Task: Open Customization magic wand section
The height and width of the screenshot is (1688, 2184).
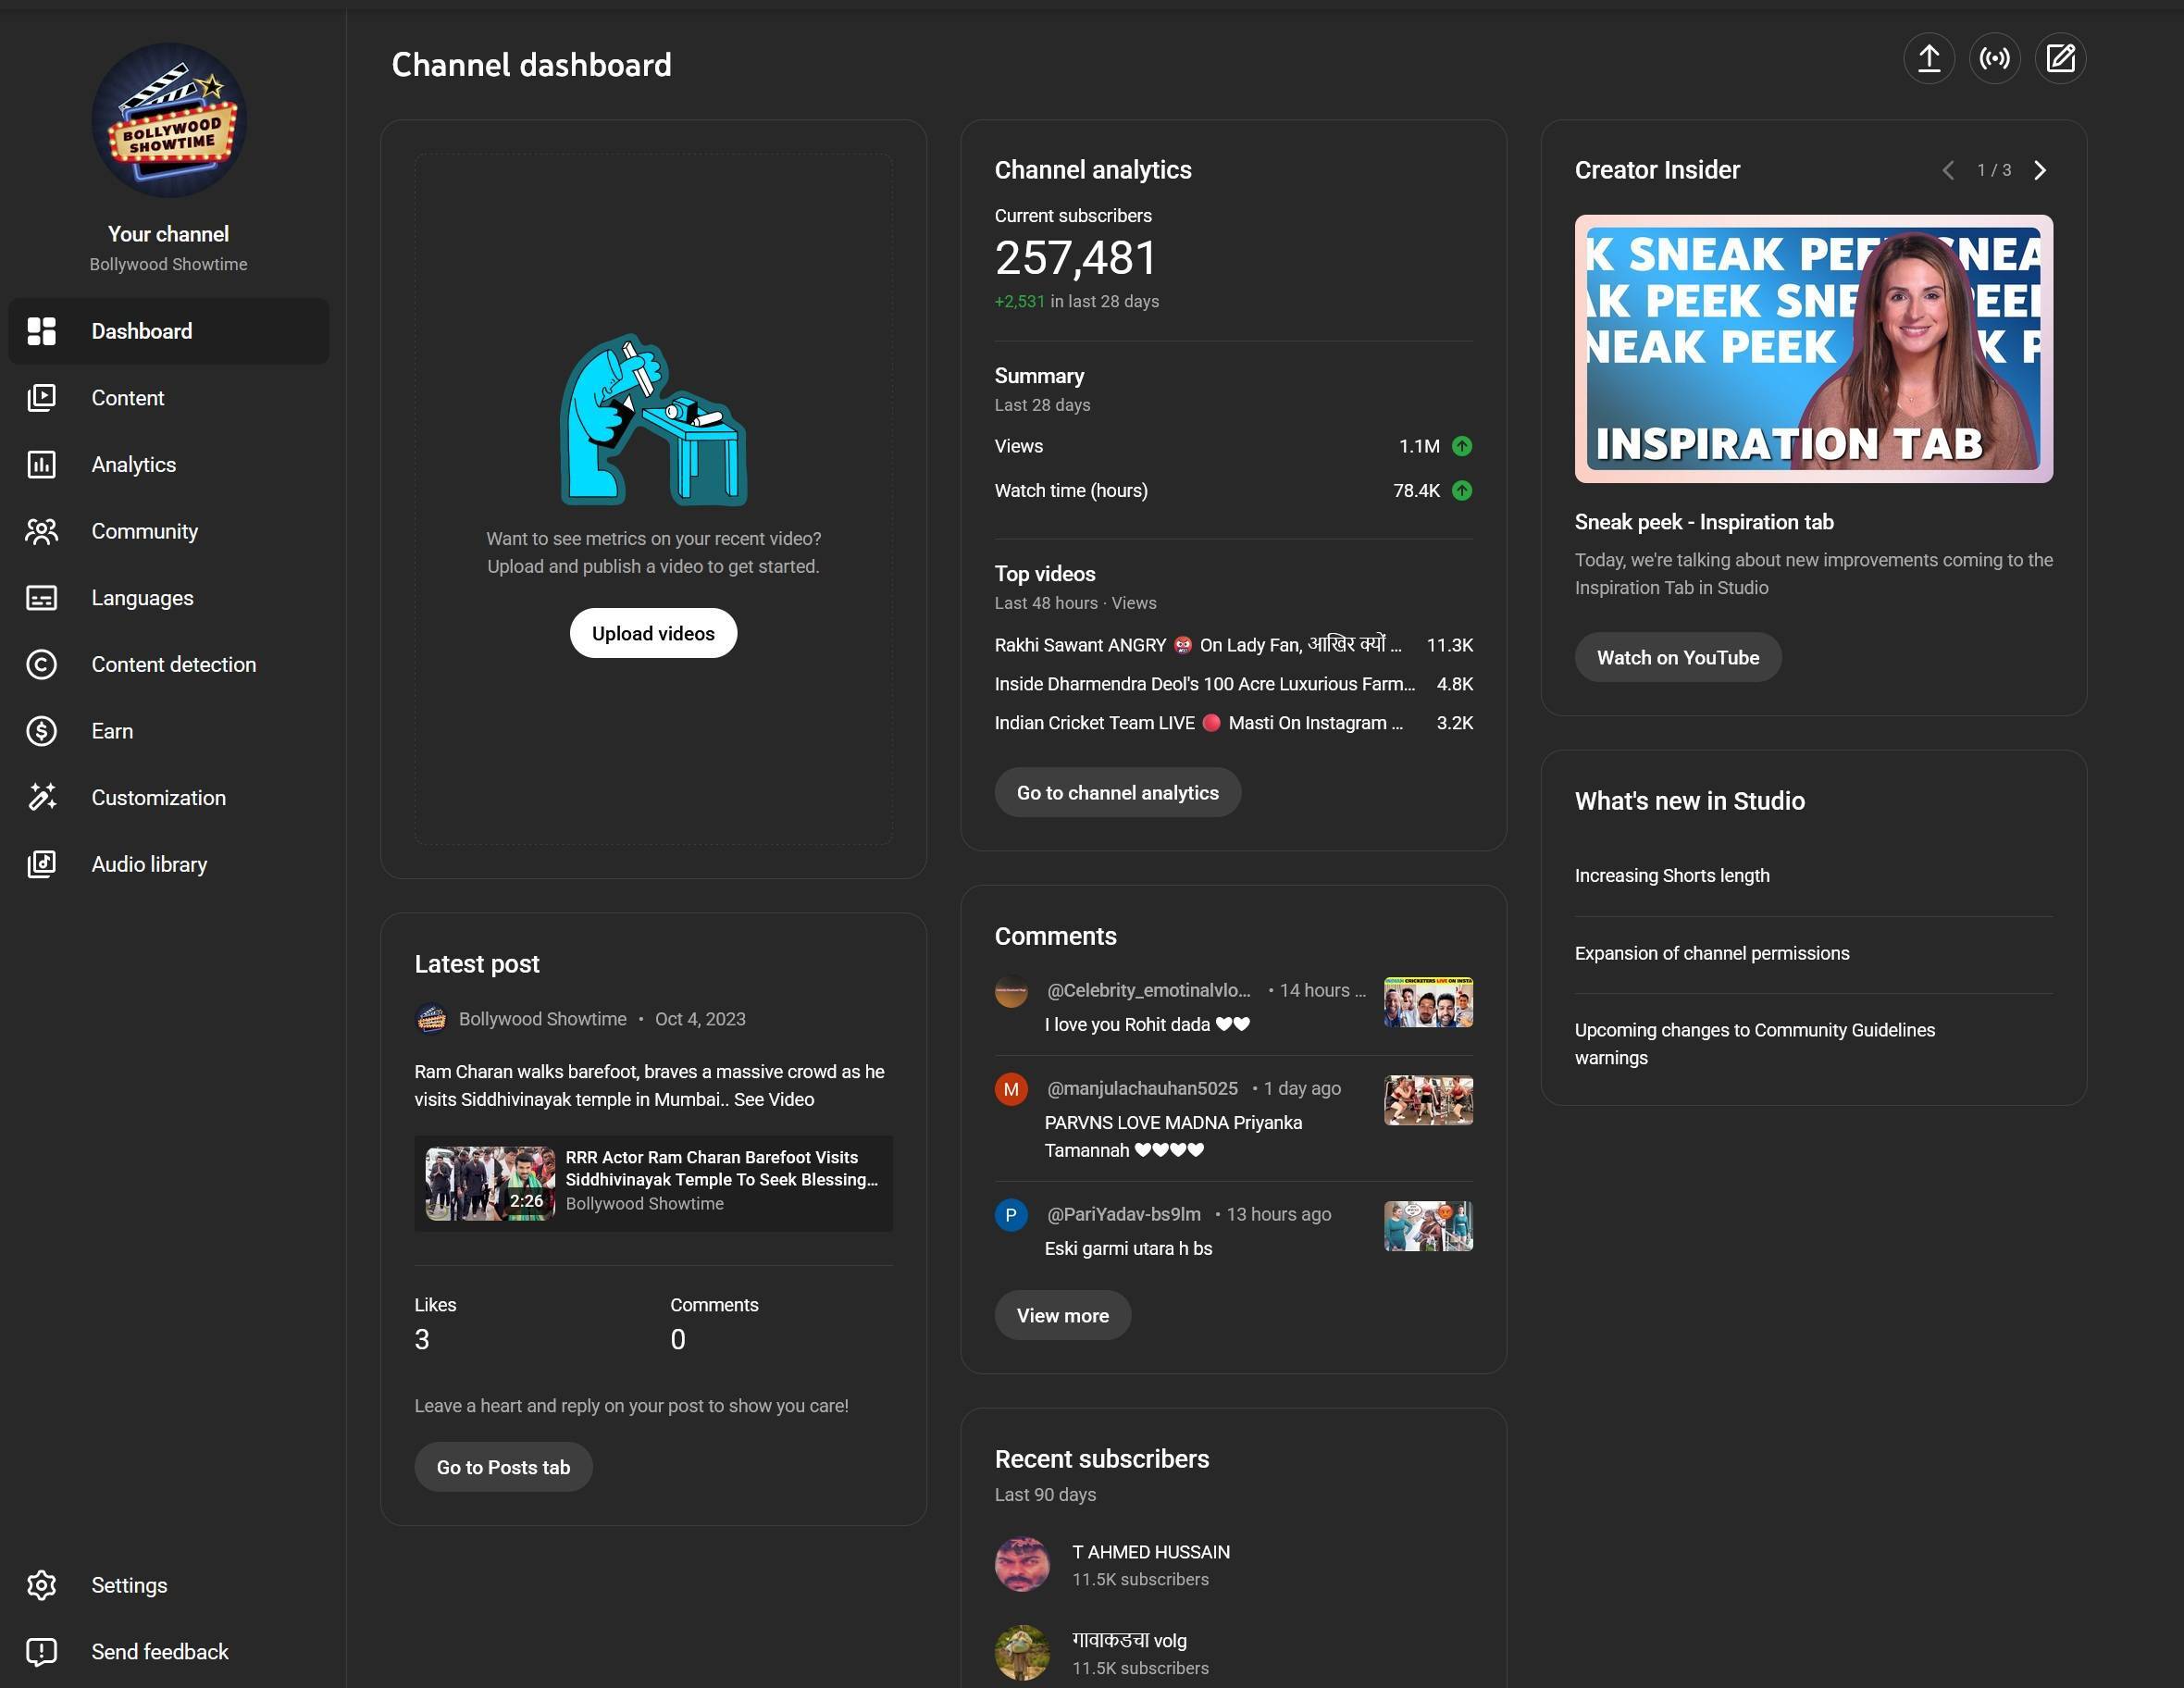Action: pos(158,797)
